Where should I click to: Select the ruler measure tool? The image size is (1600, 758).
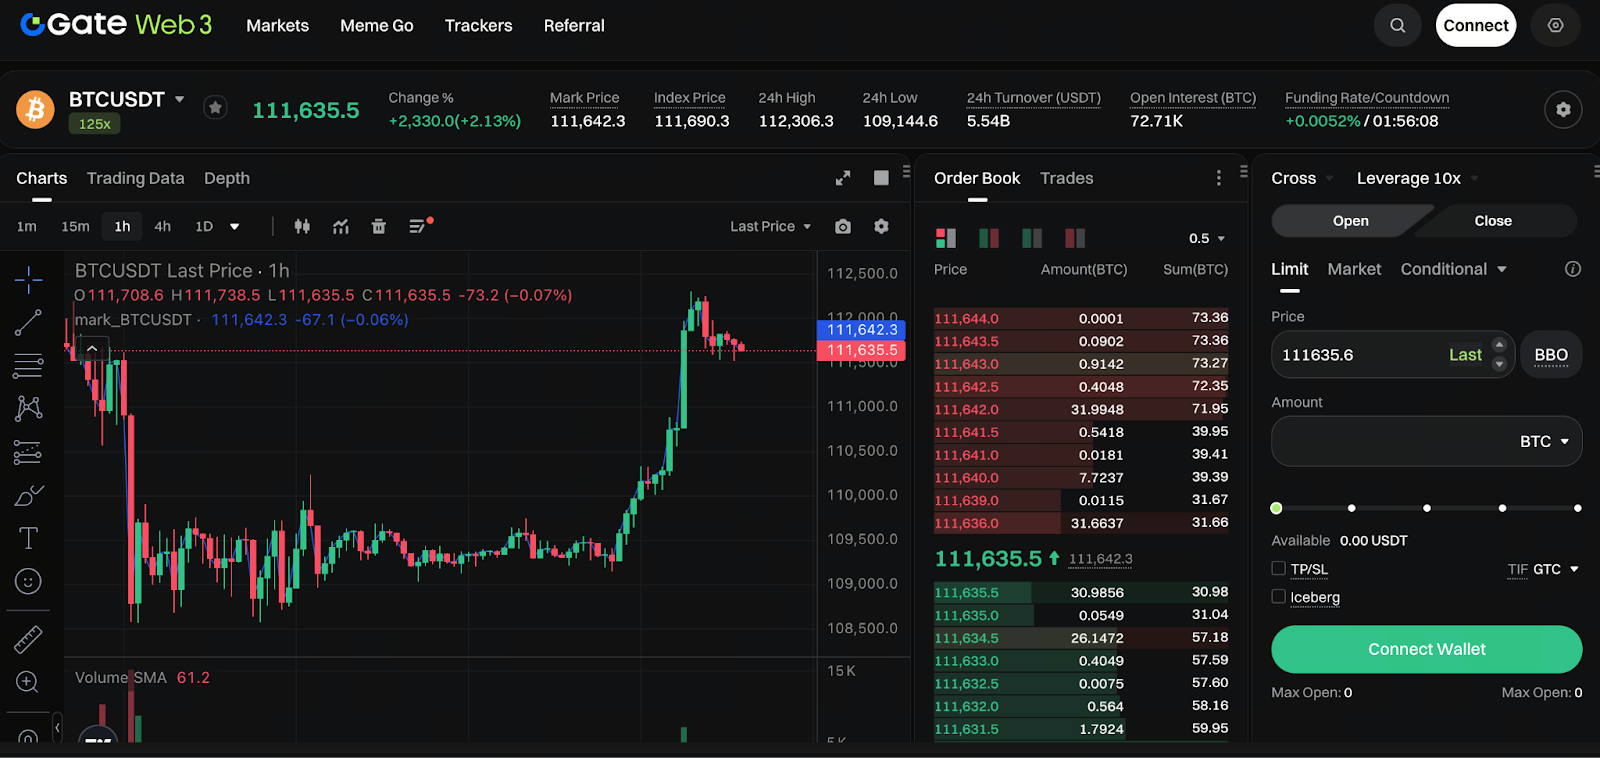28,639
